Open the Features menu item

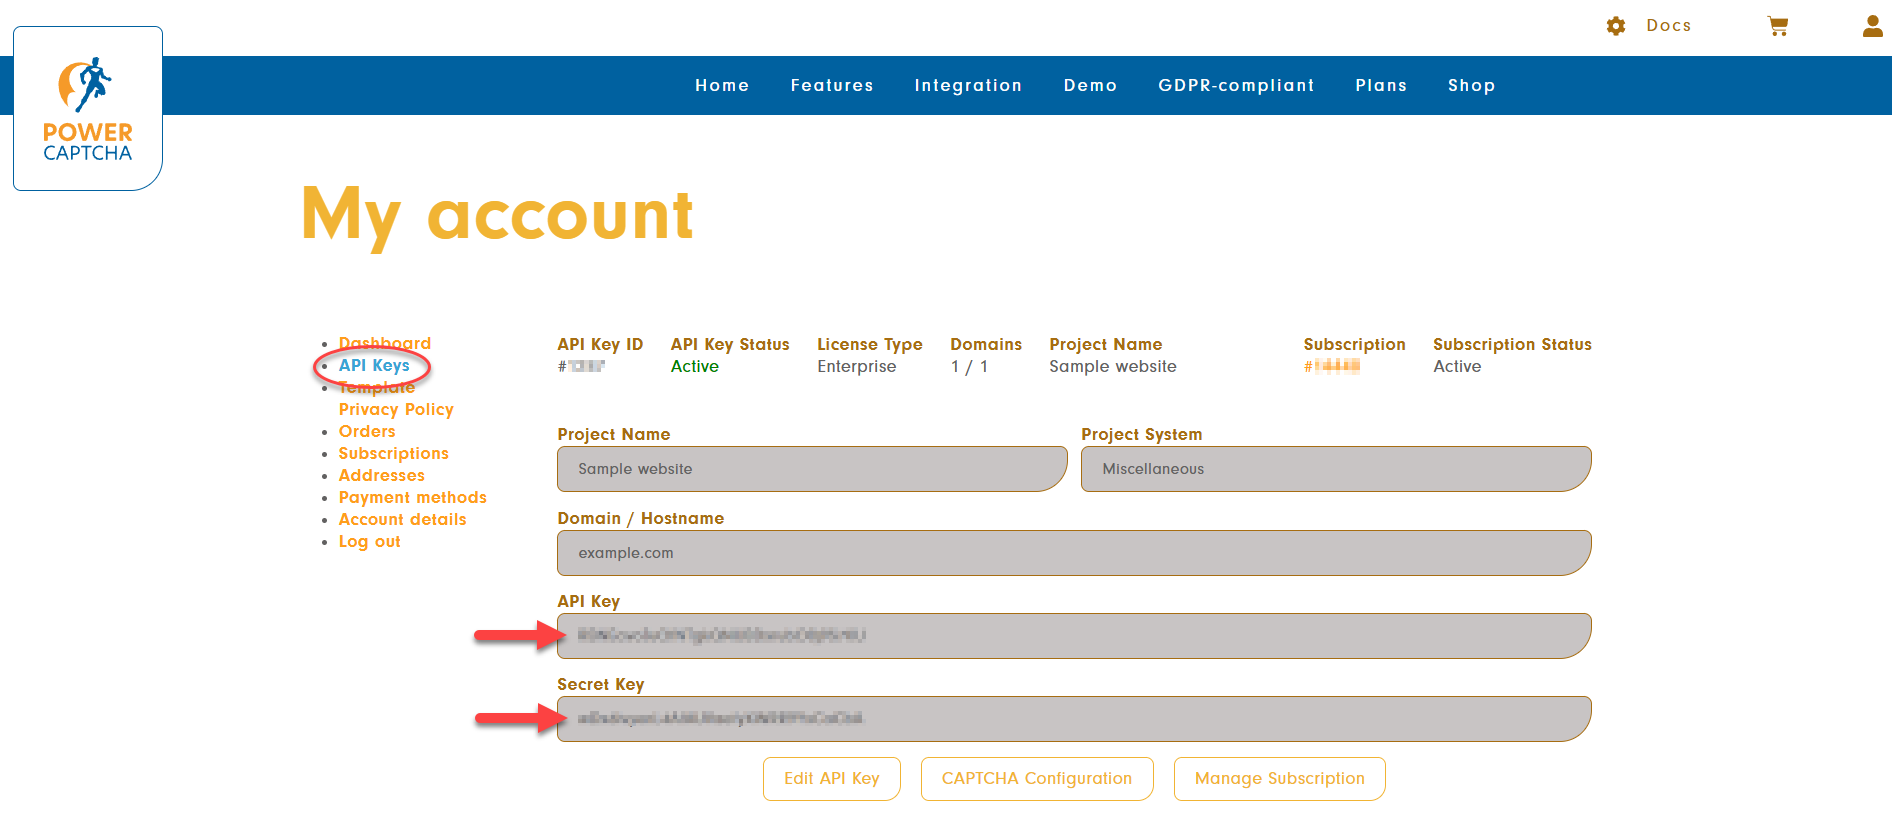pyautogui.click(x=832, y=86)
